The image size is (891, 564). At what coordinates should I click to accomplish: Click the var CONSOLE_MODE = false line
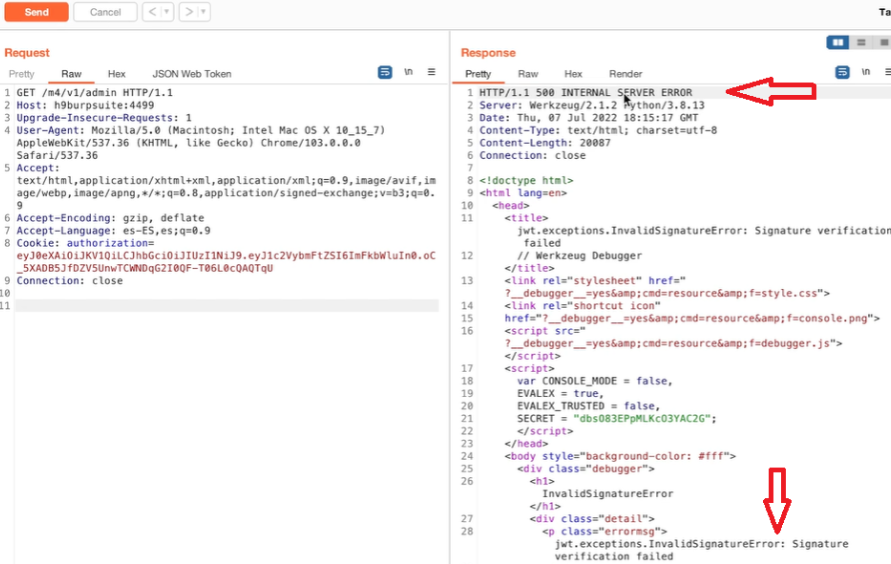594,381
